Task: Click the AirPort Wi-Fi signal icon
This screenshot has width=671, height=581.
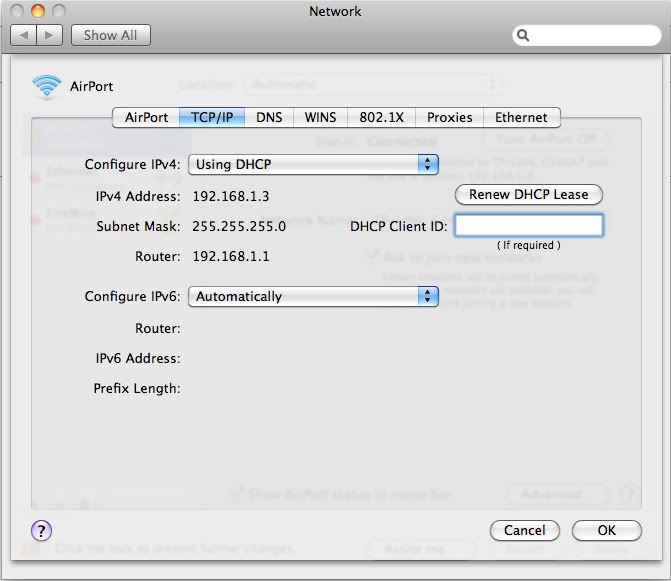Action: click(x=47, y=86)
